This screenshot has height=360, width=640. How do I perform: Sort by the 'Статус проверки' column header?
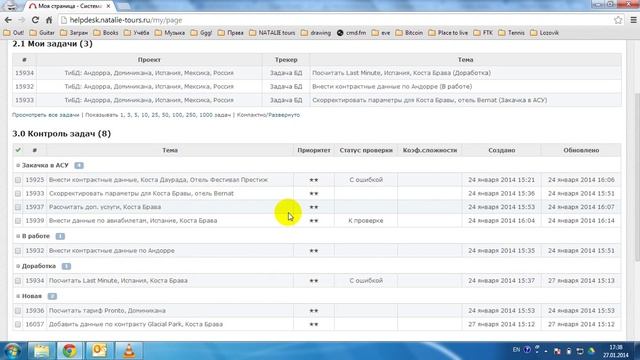pos(366,150)
